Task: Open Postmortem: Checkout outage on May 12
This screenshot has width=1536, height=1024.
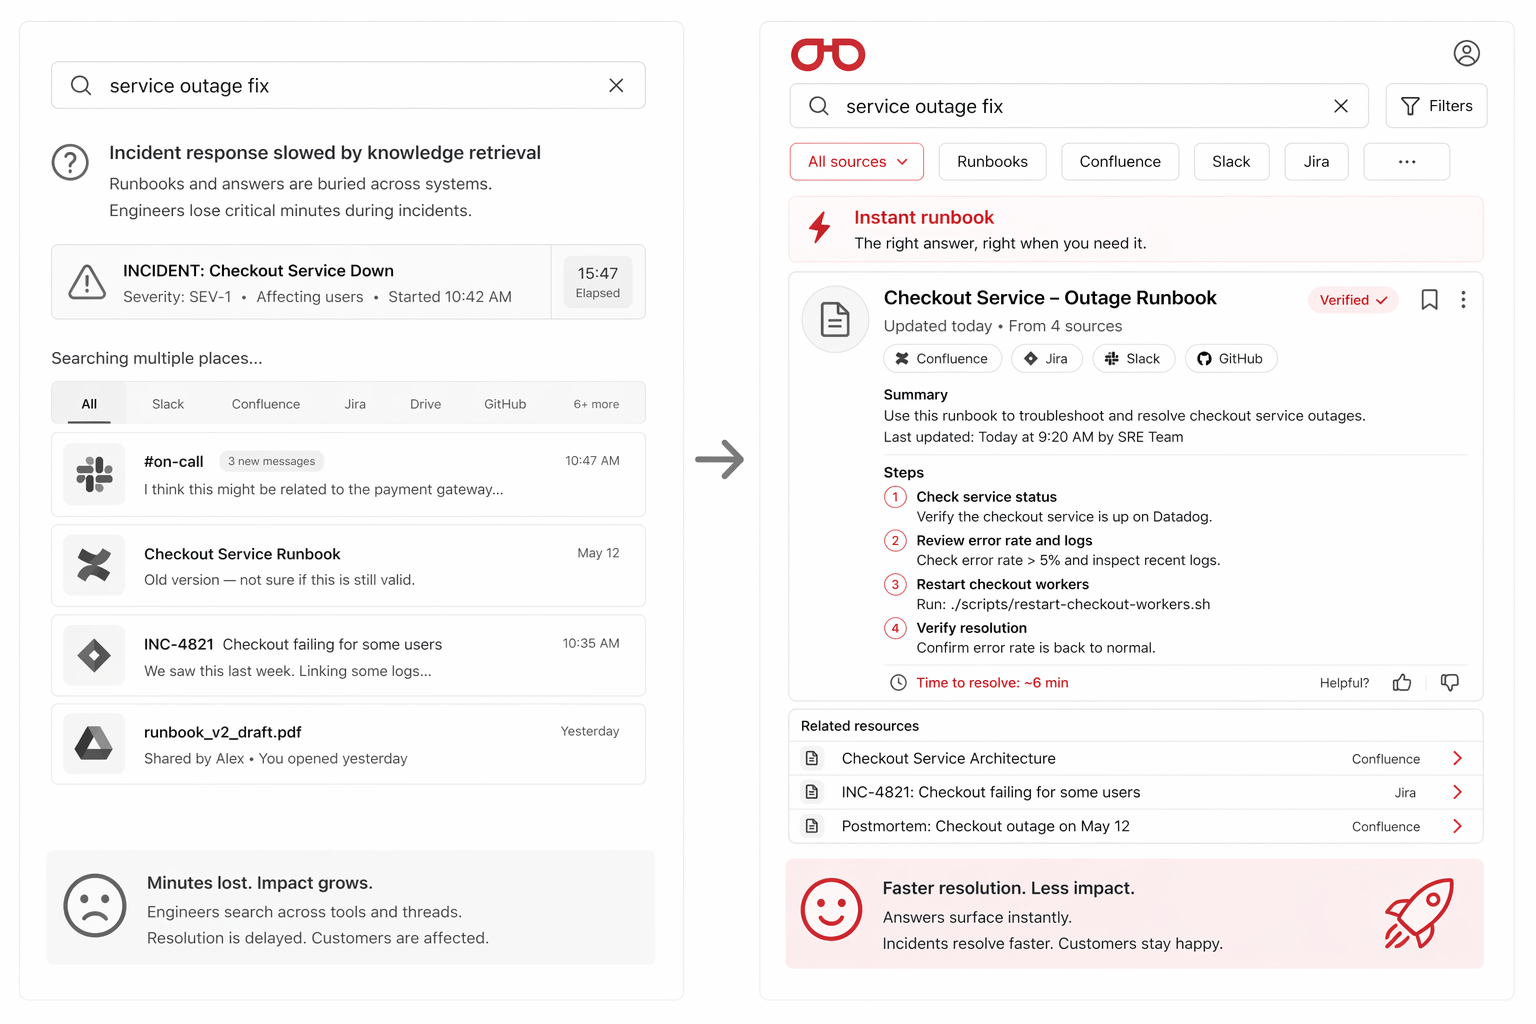Action: coord(985,827)
